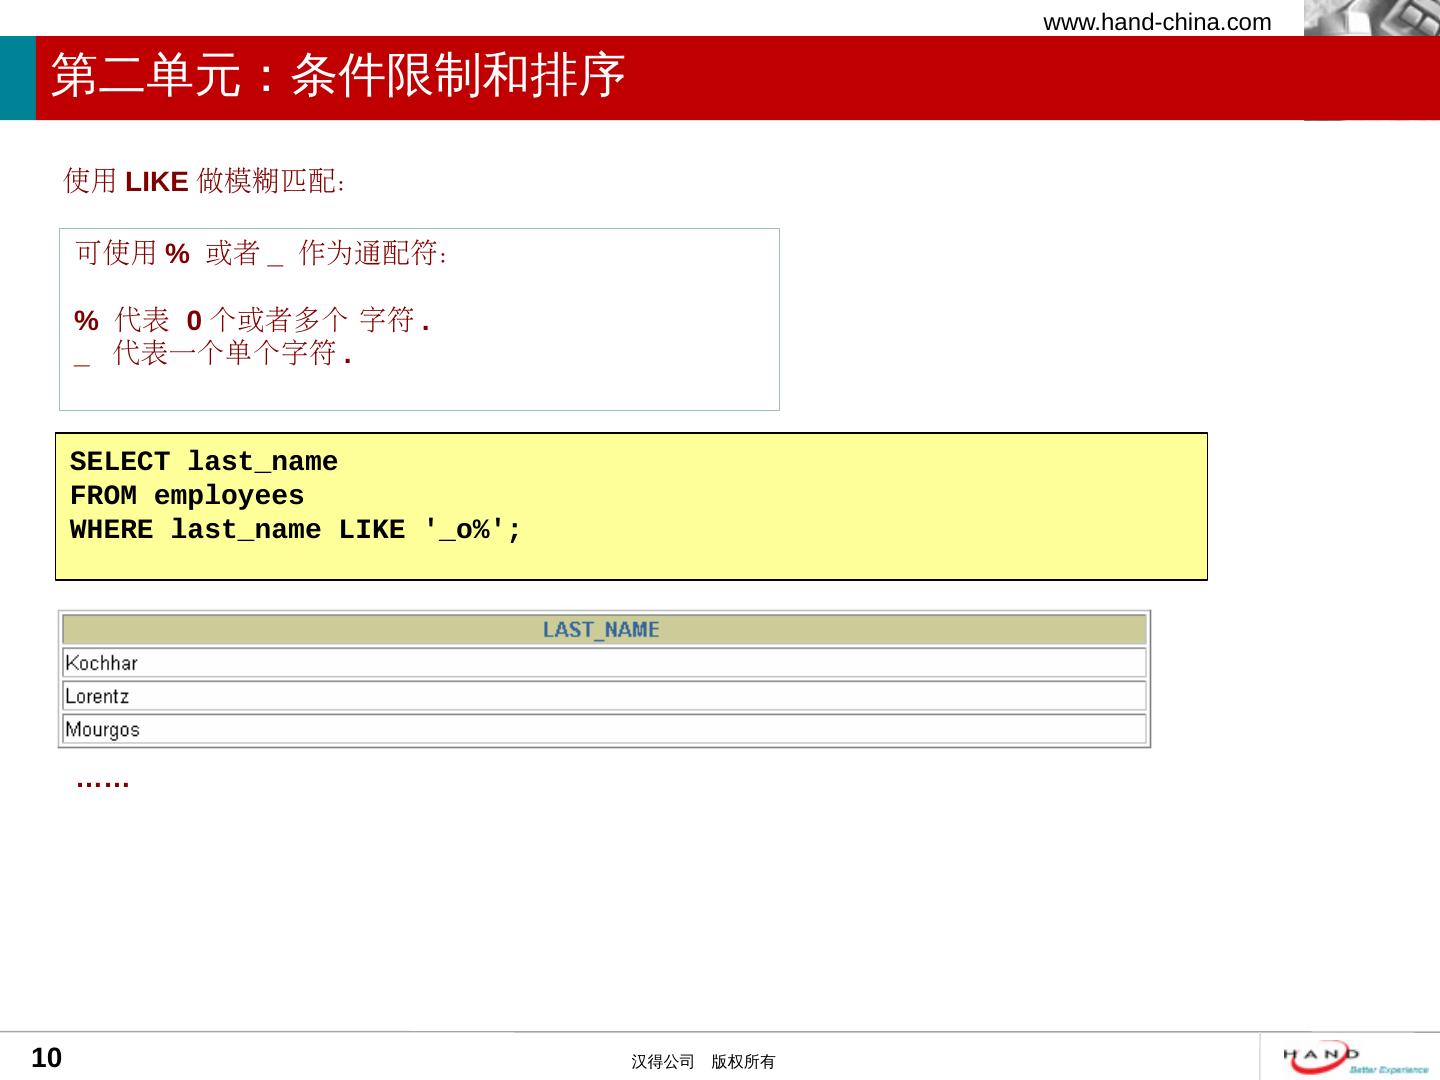Open the www.hand-china.com link
This screenshot has height=1080, width=1440.
point(1157,22)
